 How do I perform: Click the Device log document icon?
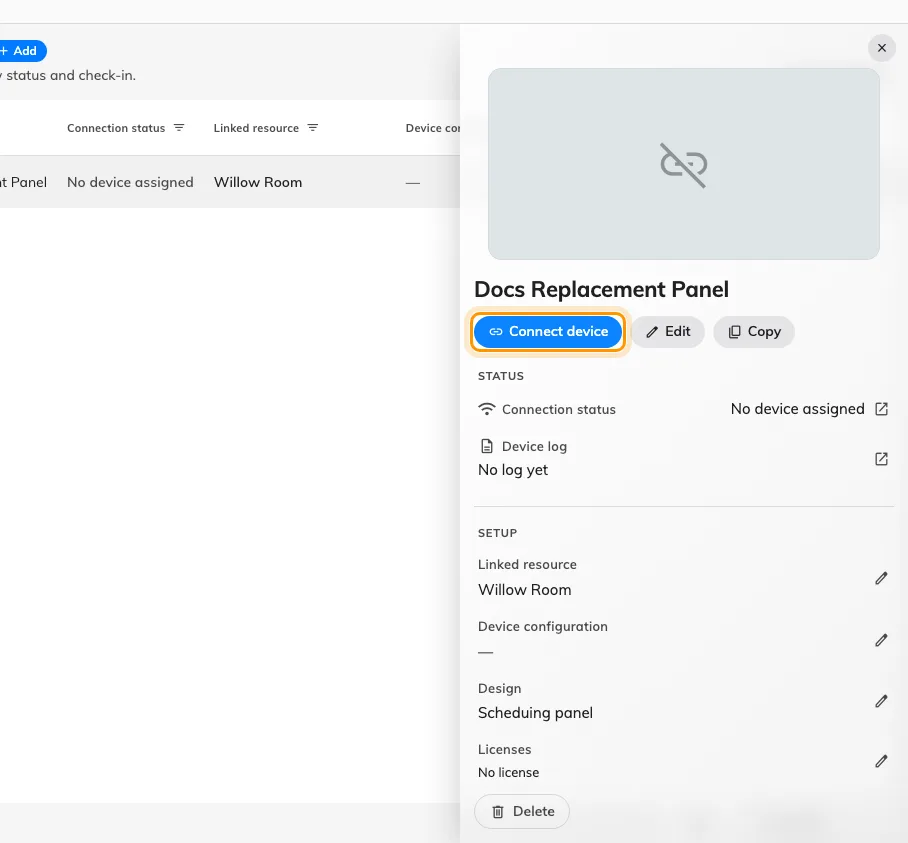(x=487, y=446)
